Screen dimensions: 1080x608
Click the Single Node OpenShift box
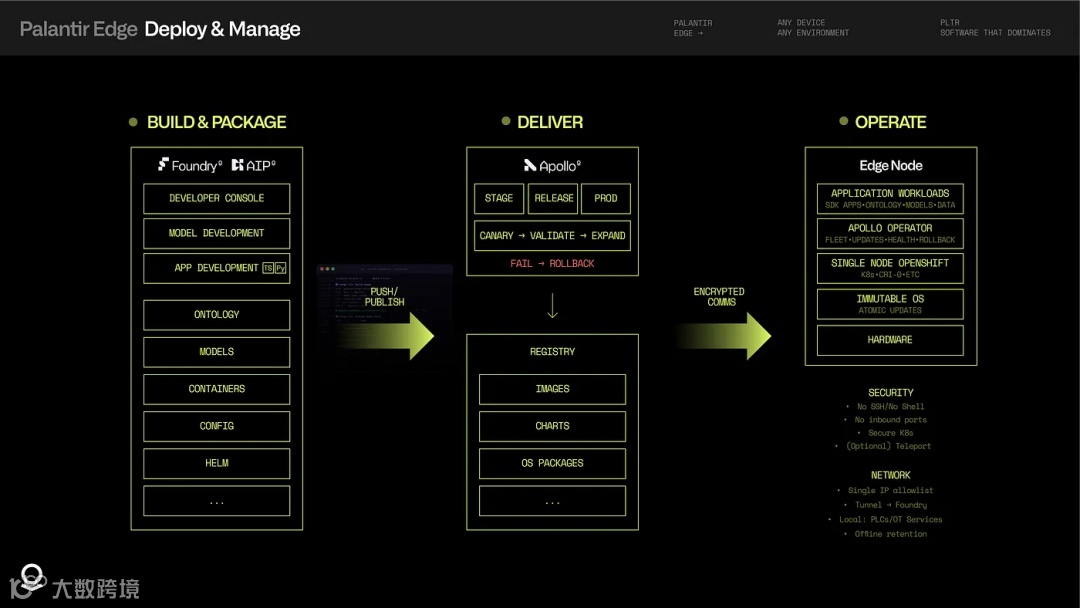pyautogui.click(x=890, y=269)
